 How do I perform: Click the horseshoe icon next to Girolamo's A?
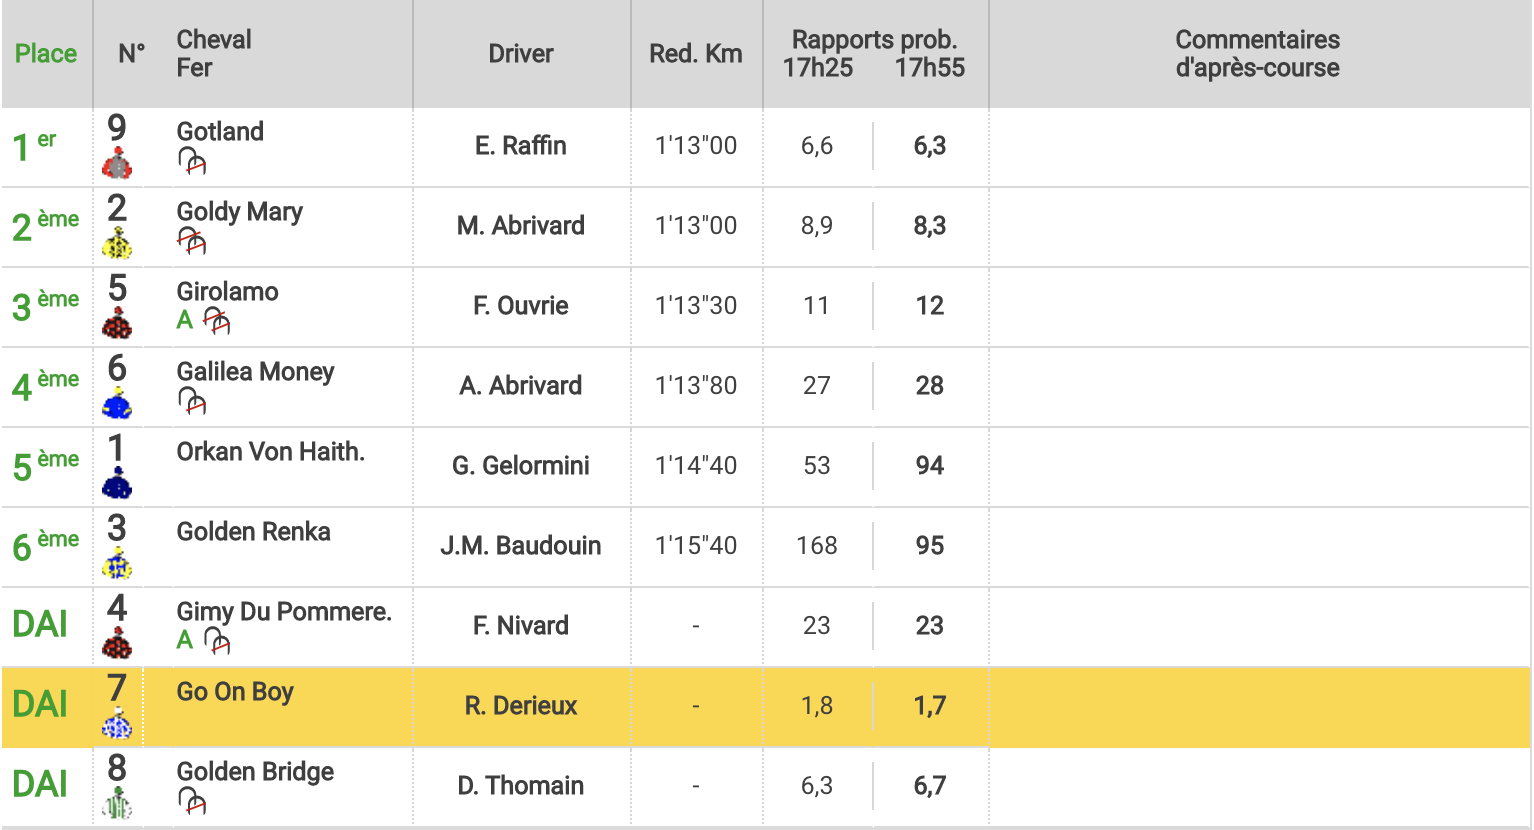click(216, 320)
